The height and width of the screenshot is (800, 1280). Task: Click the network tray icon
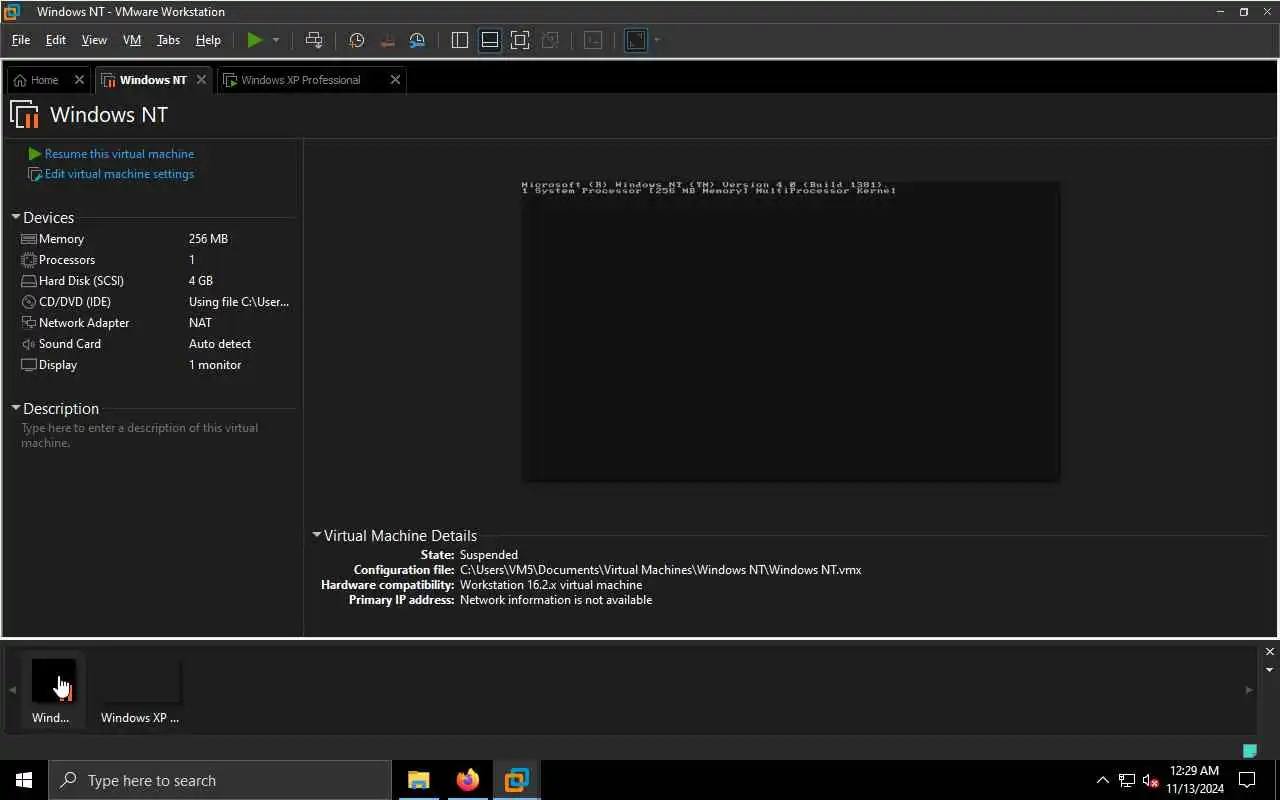[1127, 780]
